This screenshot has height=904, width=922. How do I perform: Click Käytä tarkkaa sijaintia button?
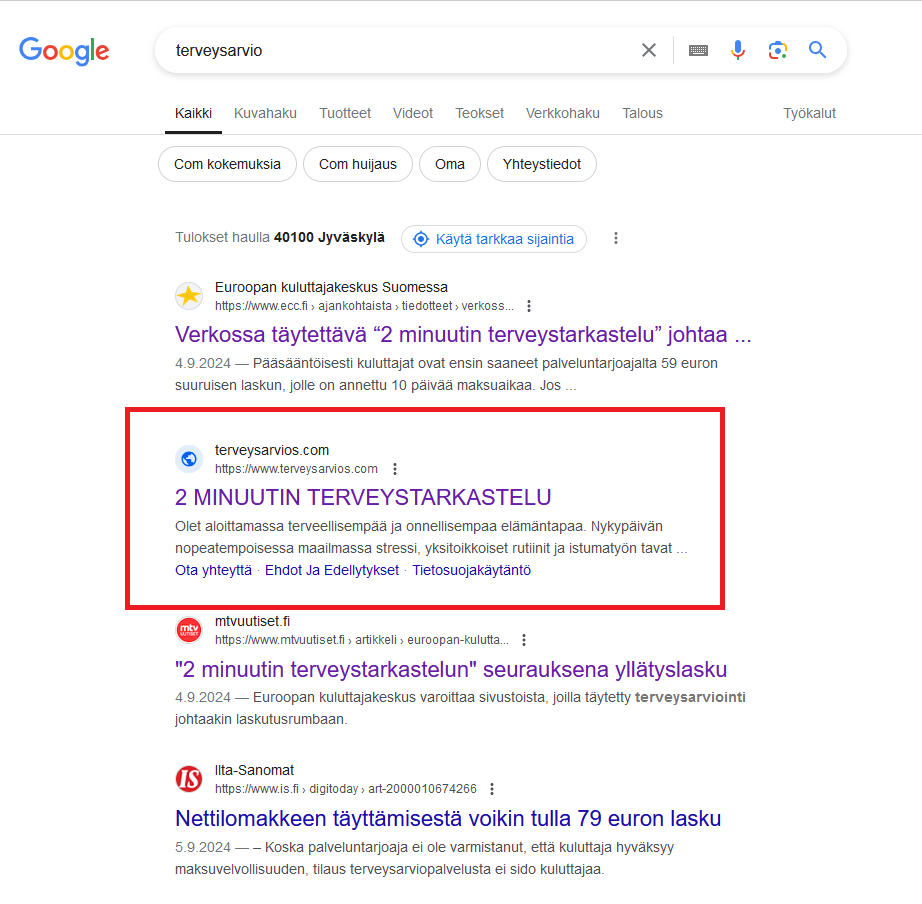tap(494, 239)
